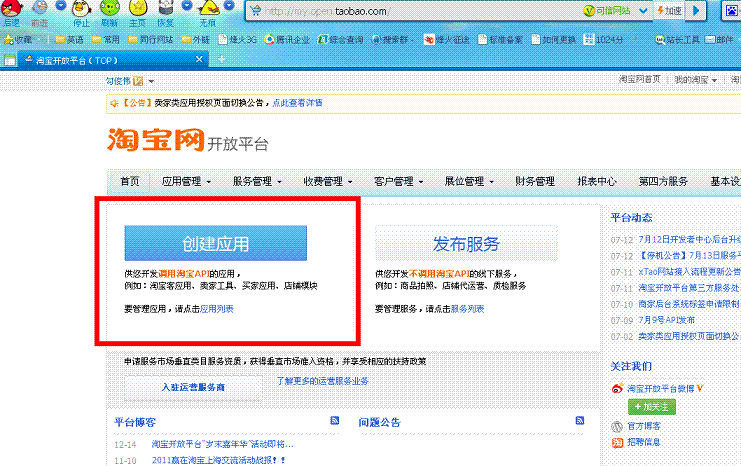Open the 英语 bookmark folder

pos(69,40)
